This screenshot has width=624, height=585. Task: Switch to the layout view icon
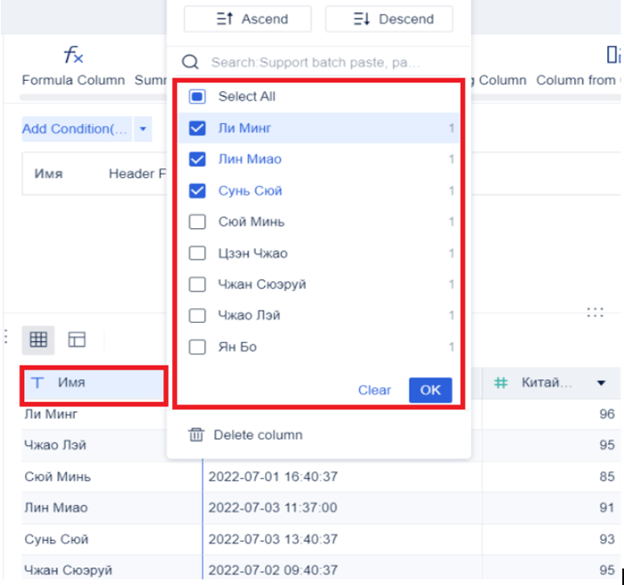click(77, 339)
